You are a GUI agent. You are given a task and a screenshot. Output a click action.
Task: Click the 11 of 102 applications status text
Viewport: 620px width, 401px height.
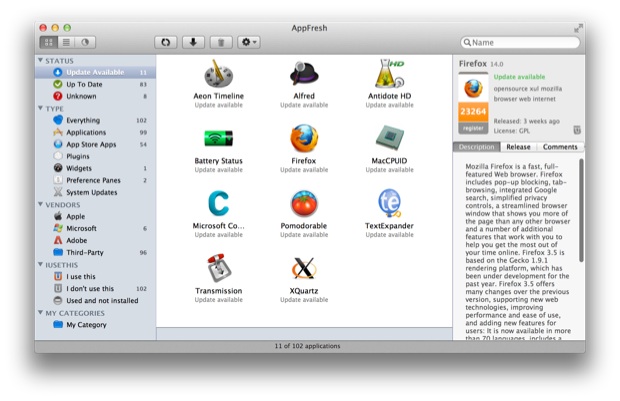point(307,346)
